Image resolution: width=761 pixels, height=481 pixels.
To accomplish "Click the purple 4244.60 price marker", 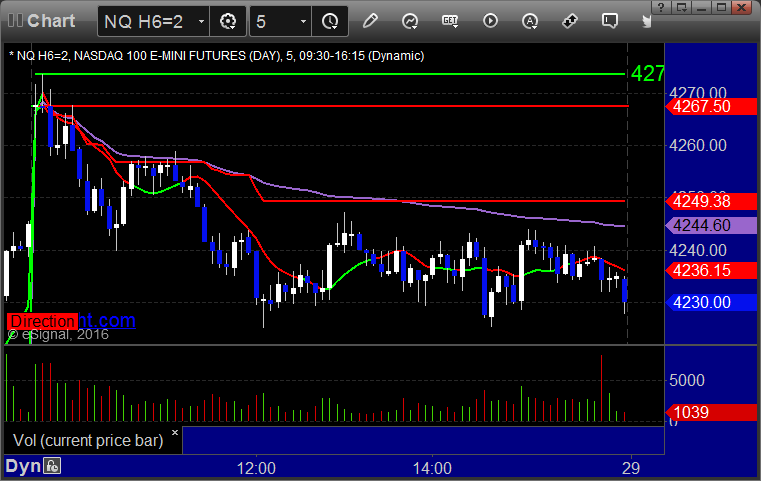I will [x=711, y=225].
